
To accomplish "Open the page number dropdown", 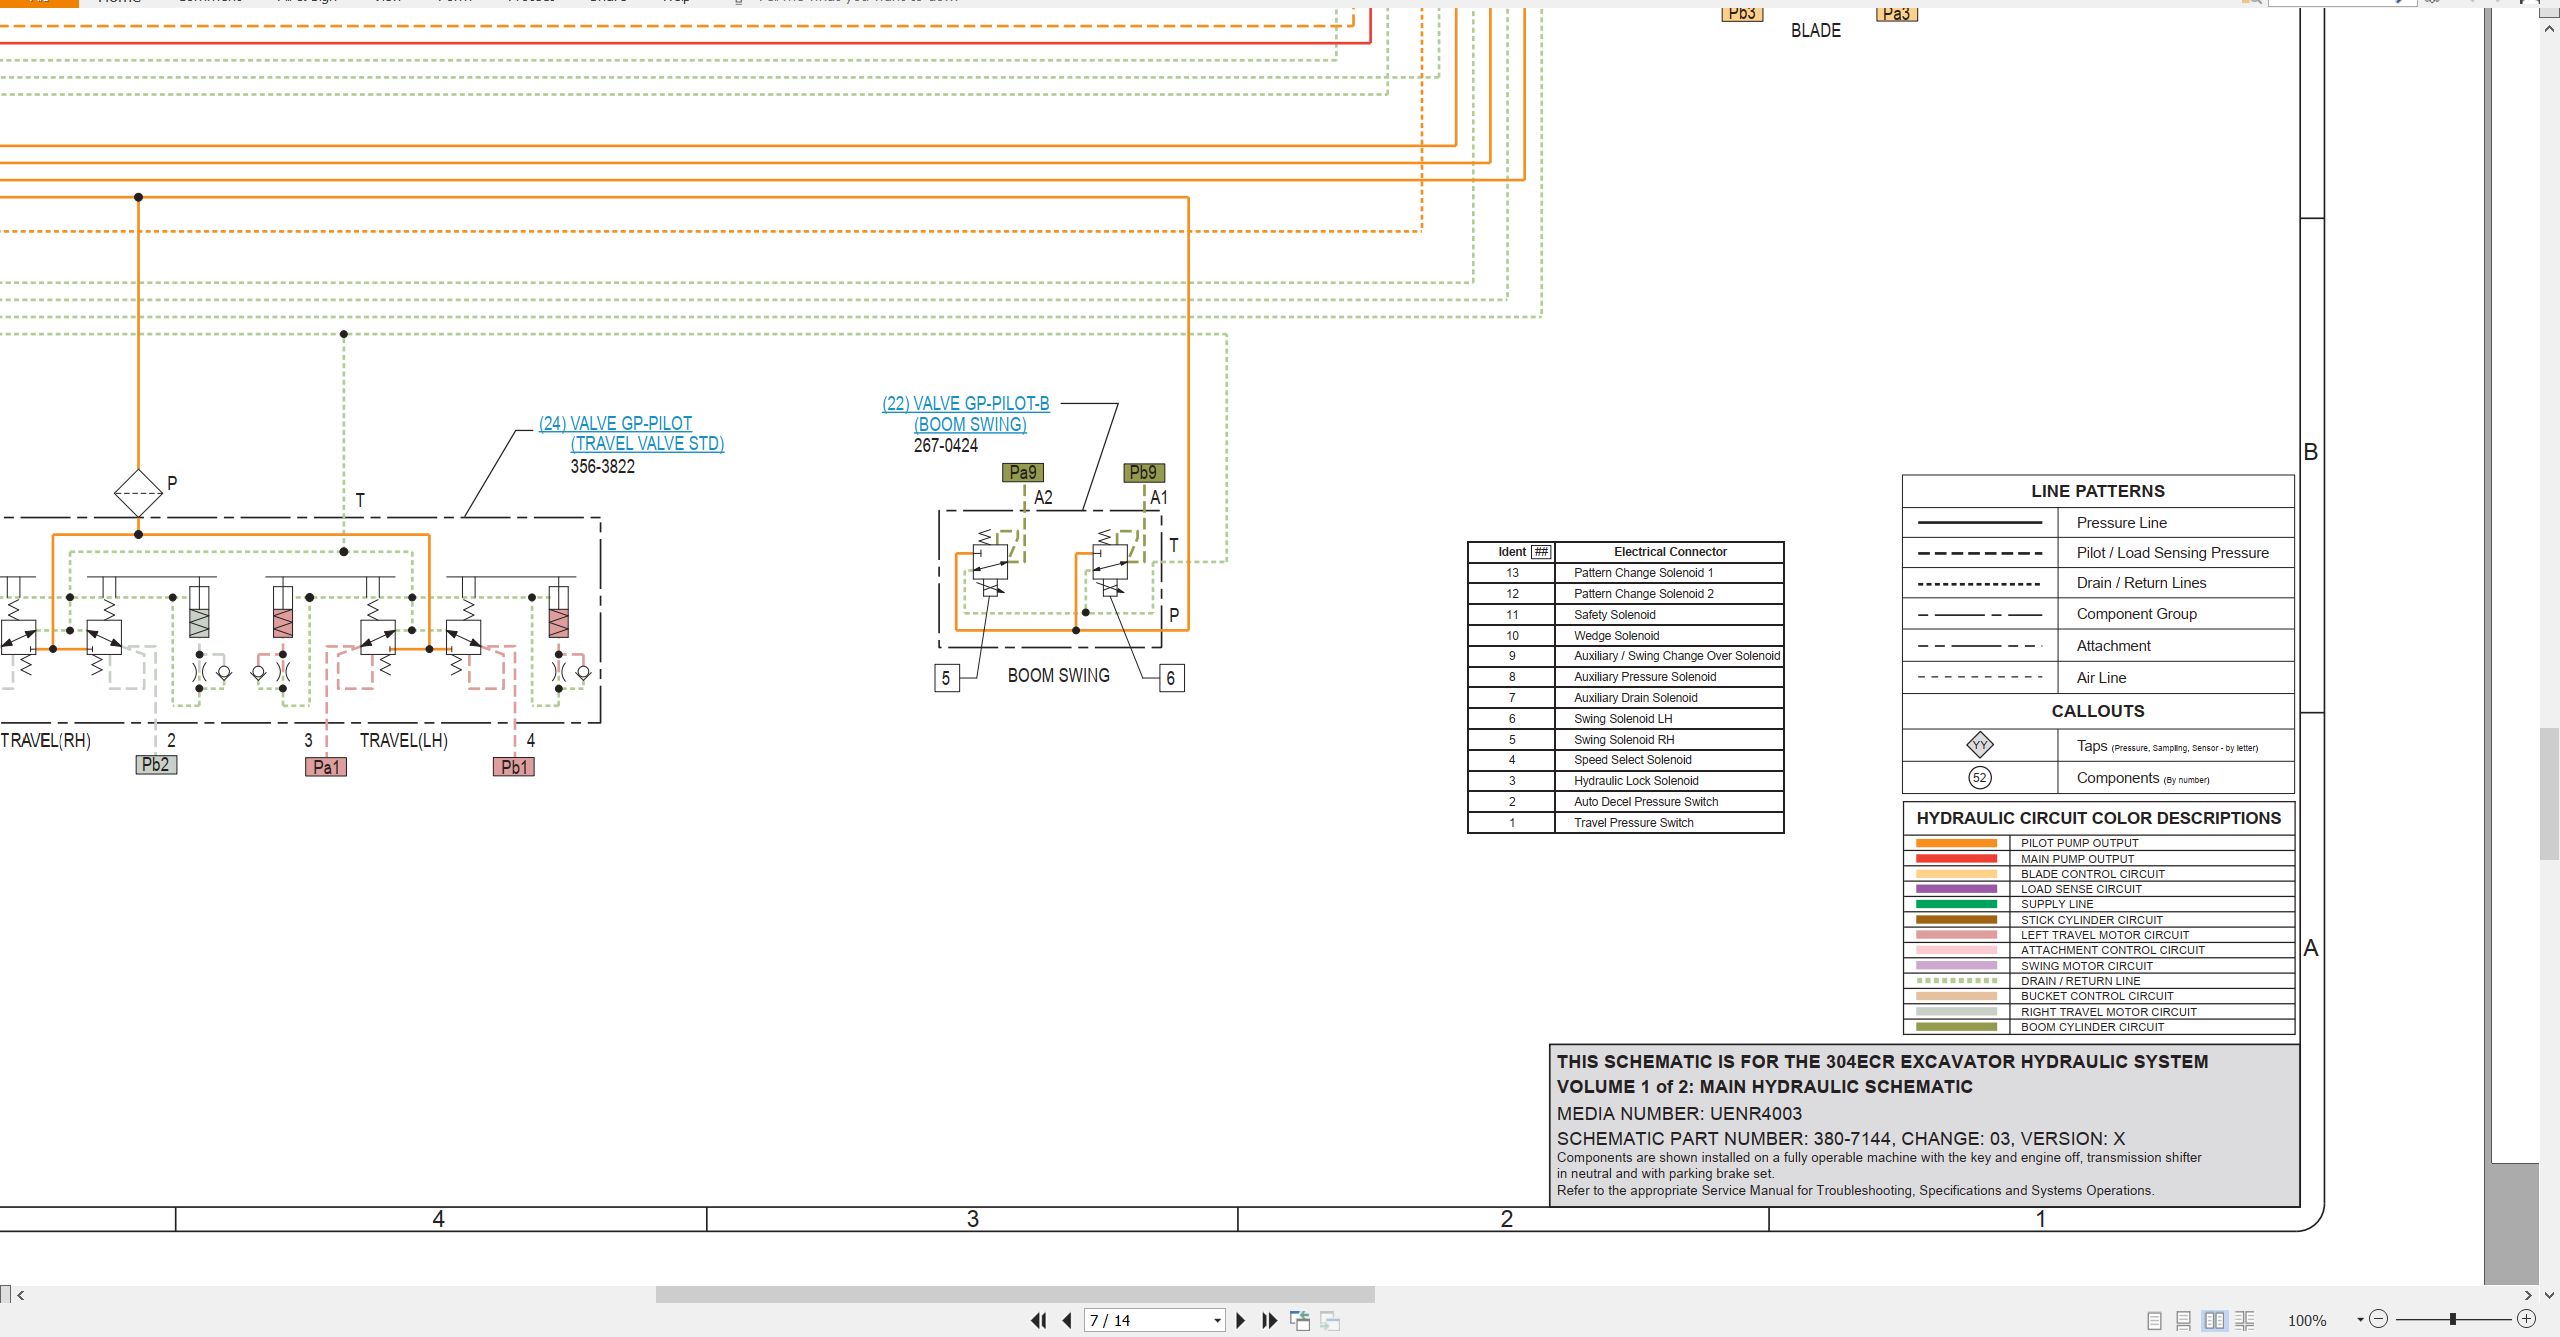I will click(1217, 1321).
